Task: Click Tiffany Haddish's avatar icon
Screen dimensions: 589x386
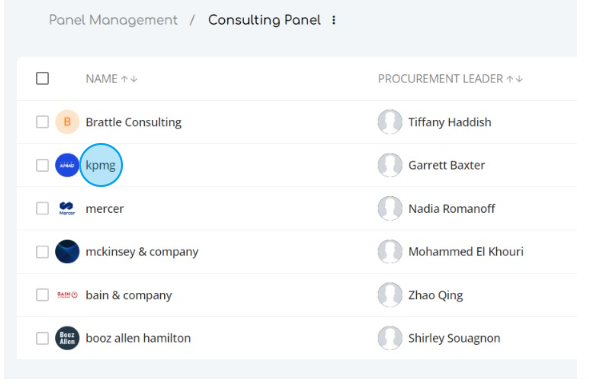Action: (390, 122)
